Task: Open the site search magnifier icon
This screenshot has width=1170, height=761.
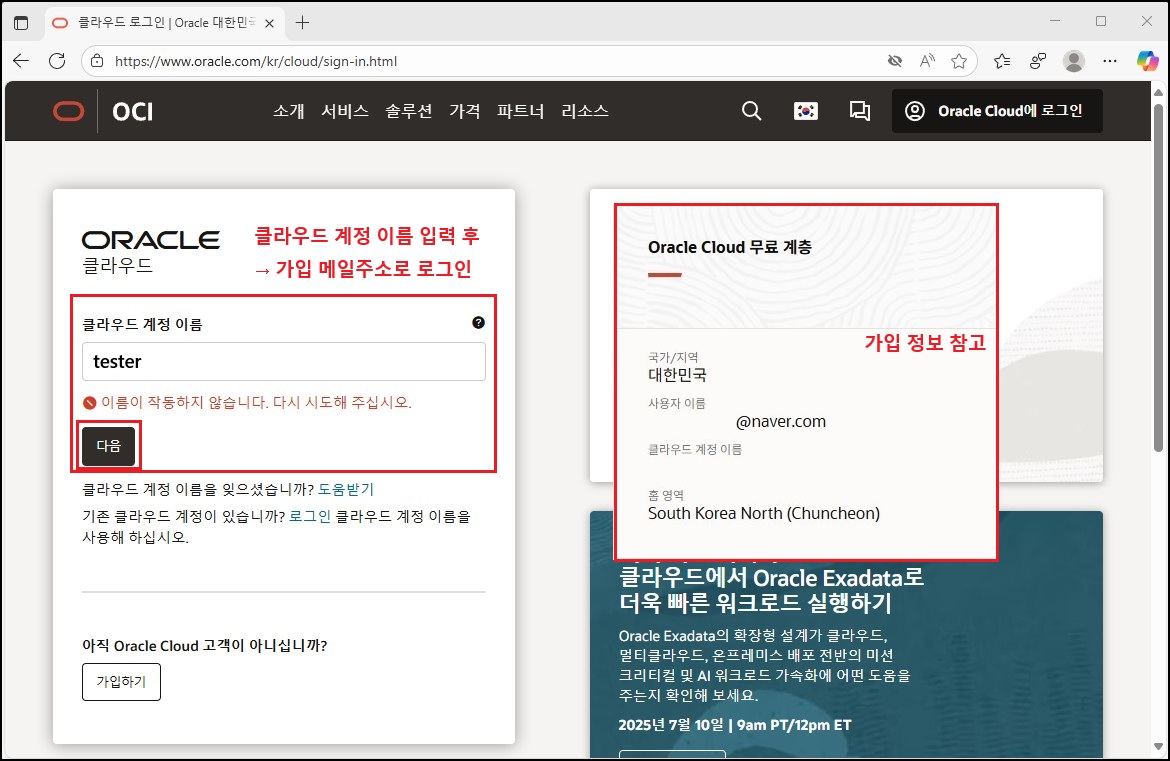Action: pos(751,111)
